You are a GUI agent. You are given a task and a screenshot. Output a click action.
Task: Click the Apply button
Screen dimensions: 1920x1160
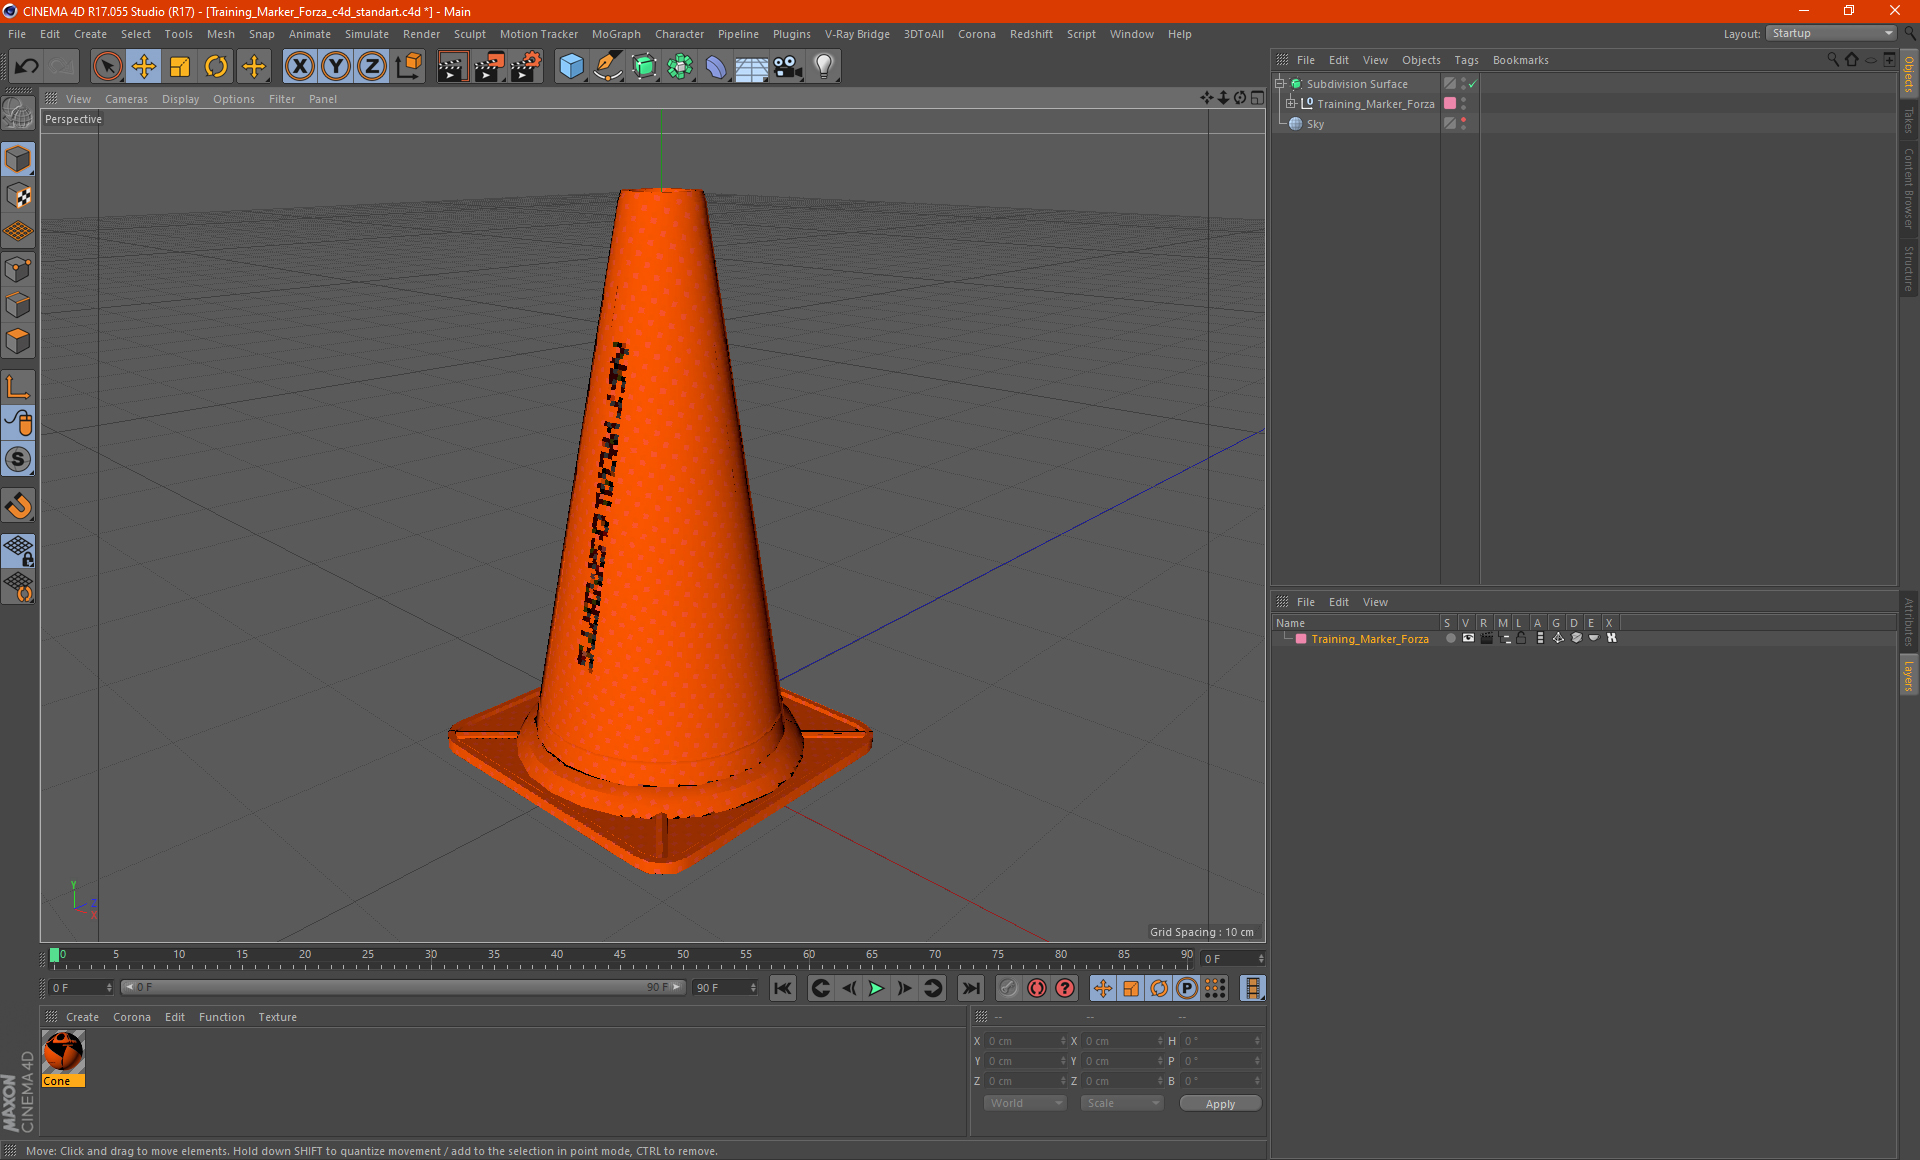[1220, 1104]
